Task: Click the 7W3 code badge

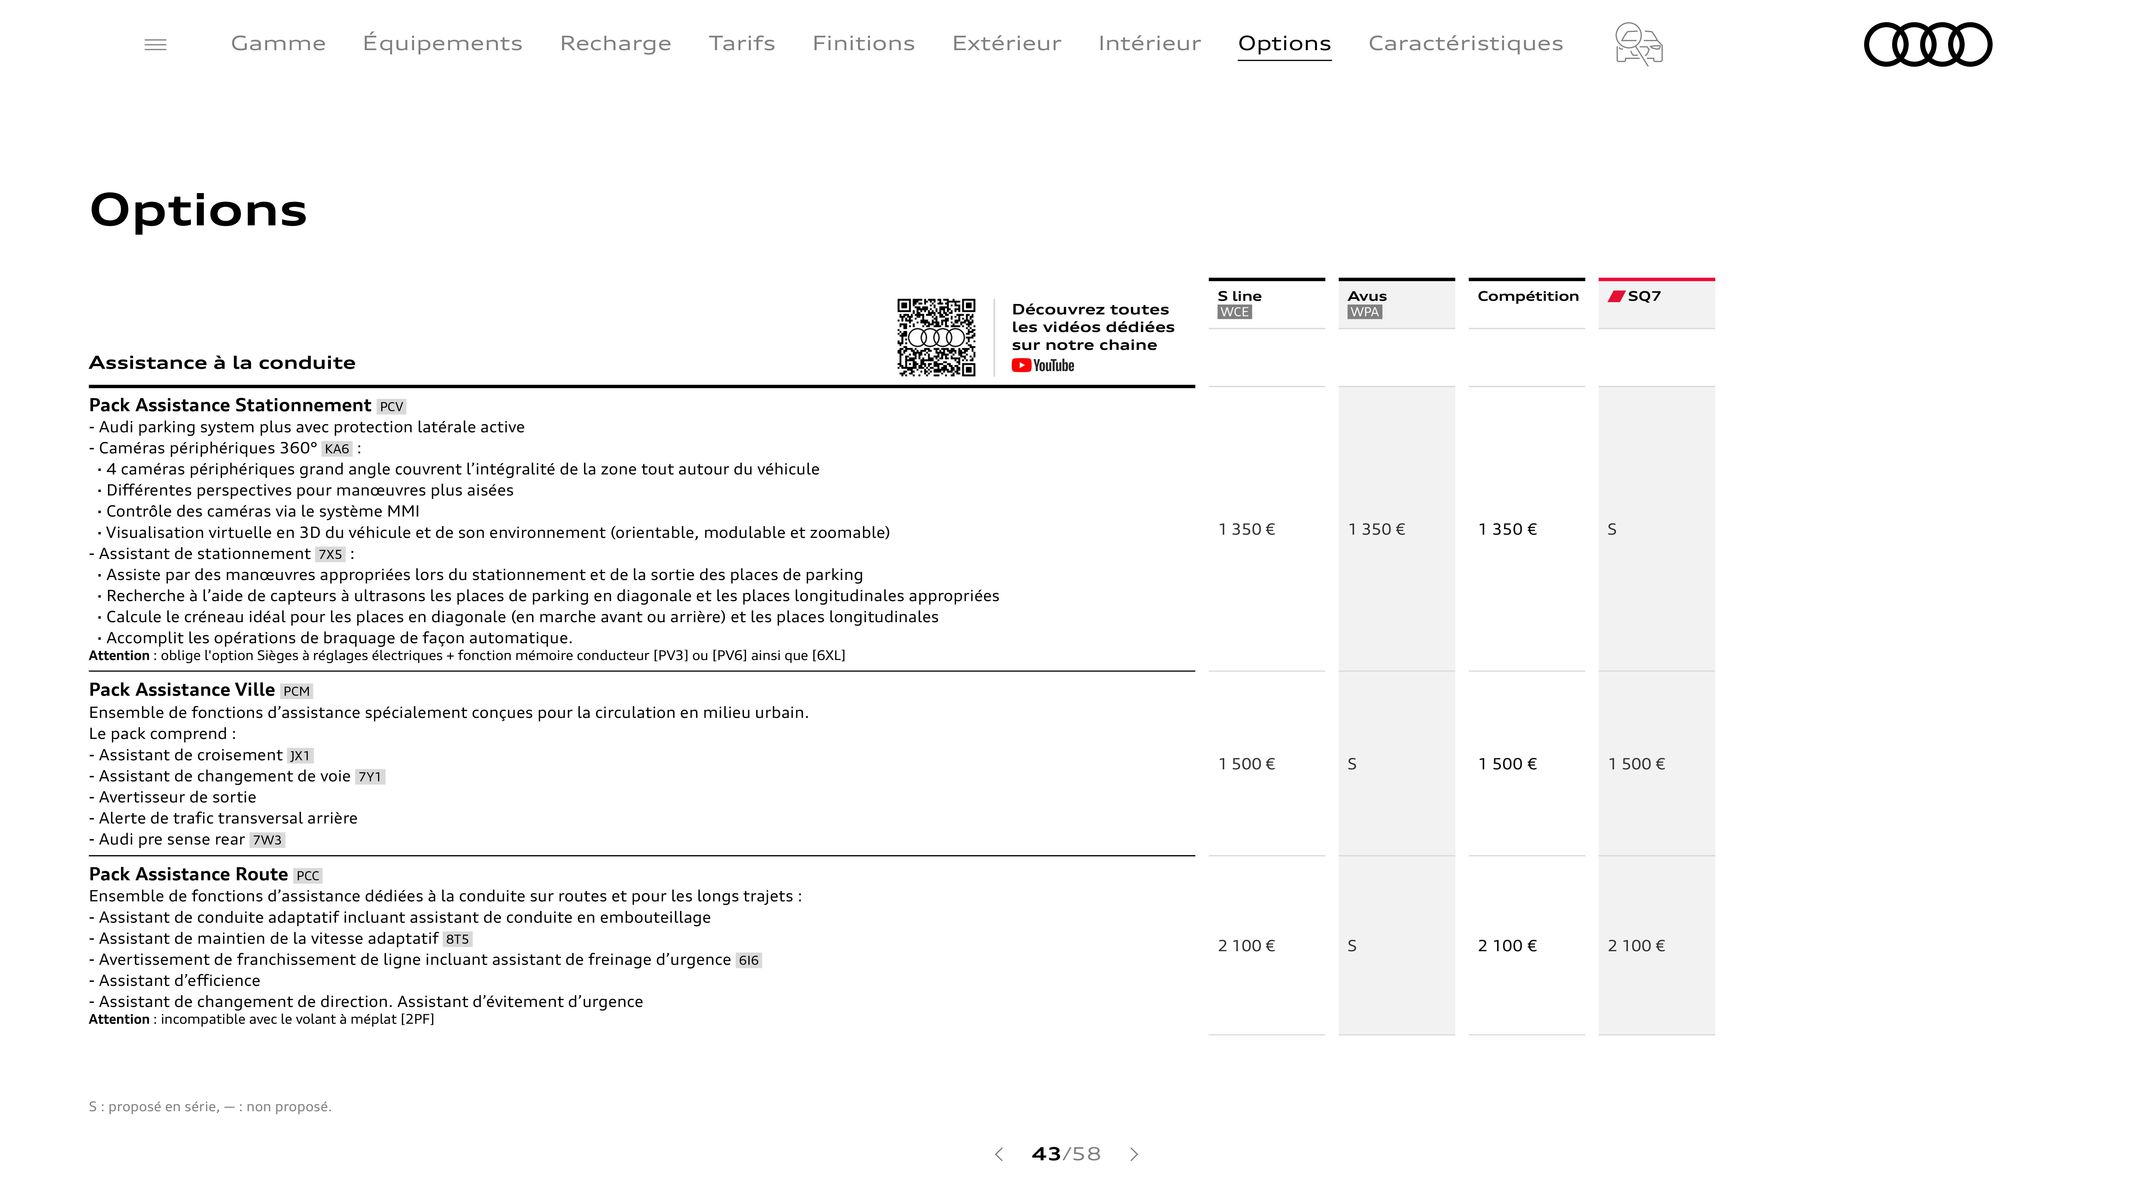Action: tap(267, 840)
